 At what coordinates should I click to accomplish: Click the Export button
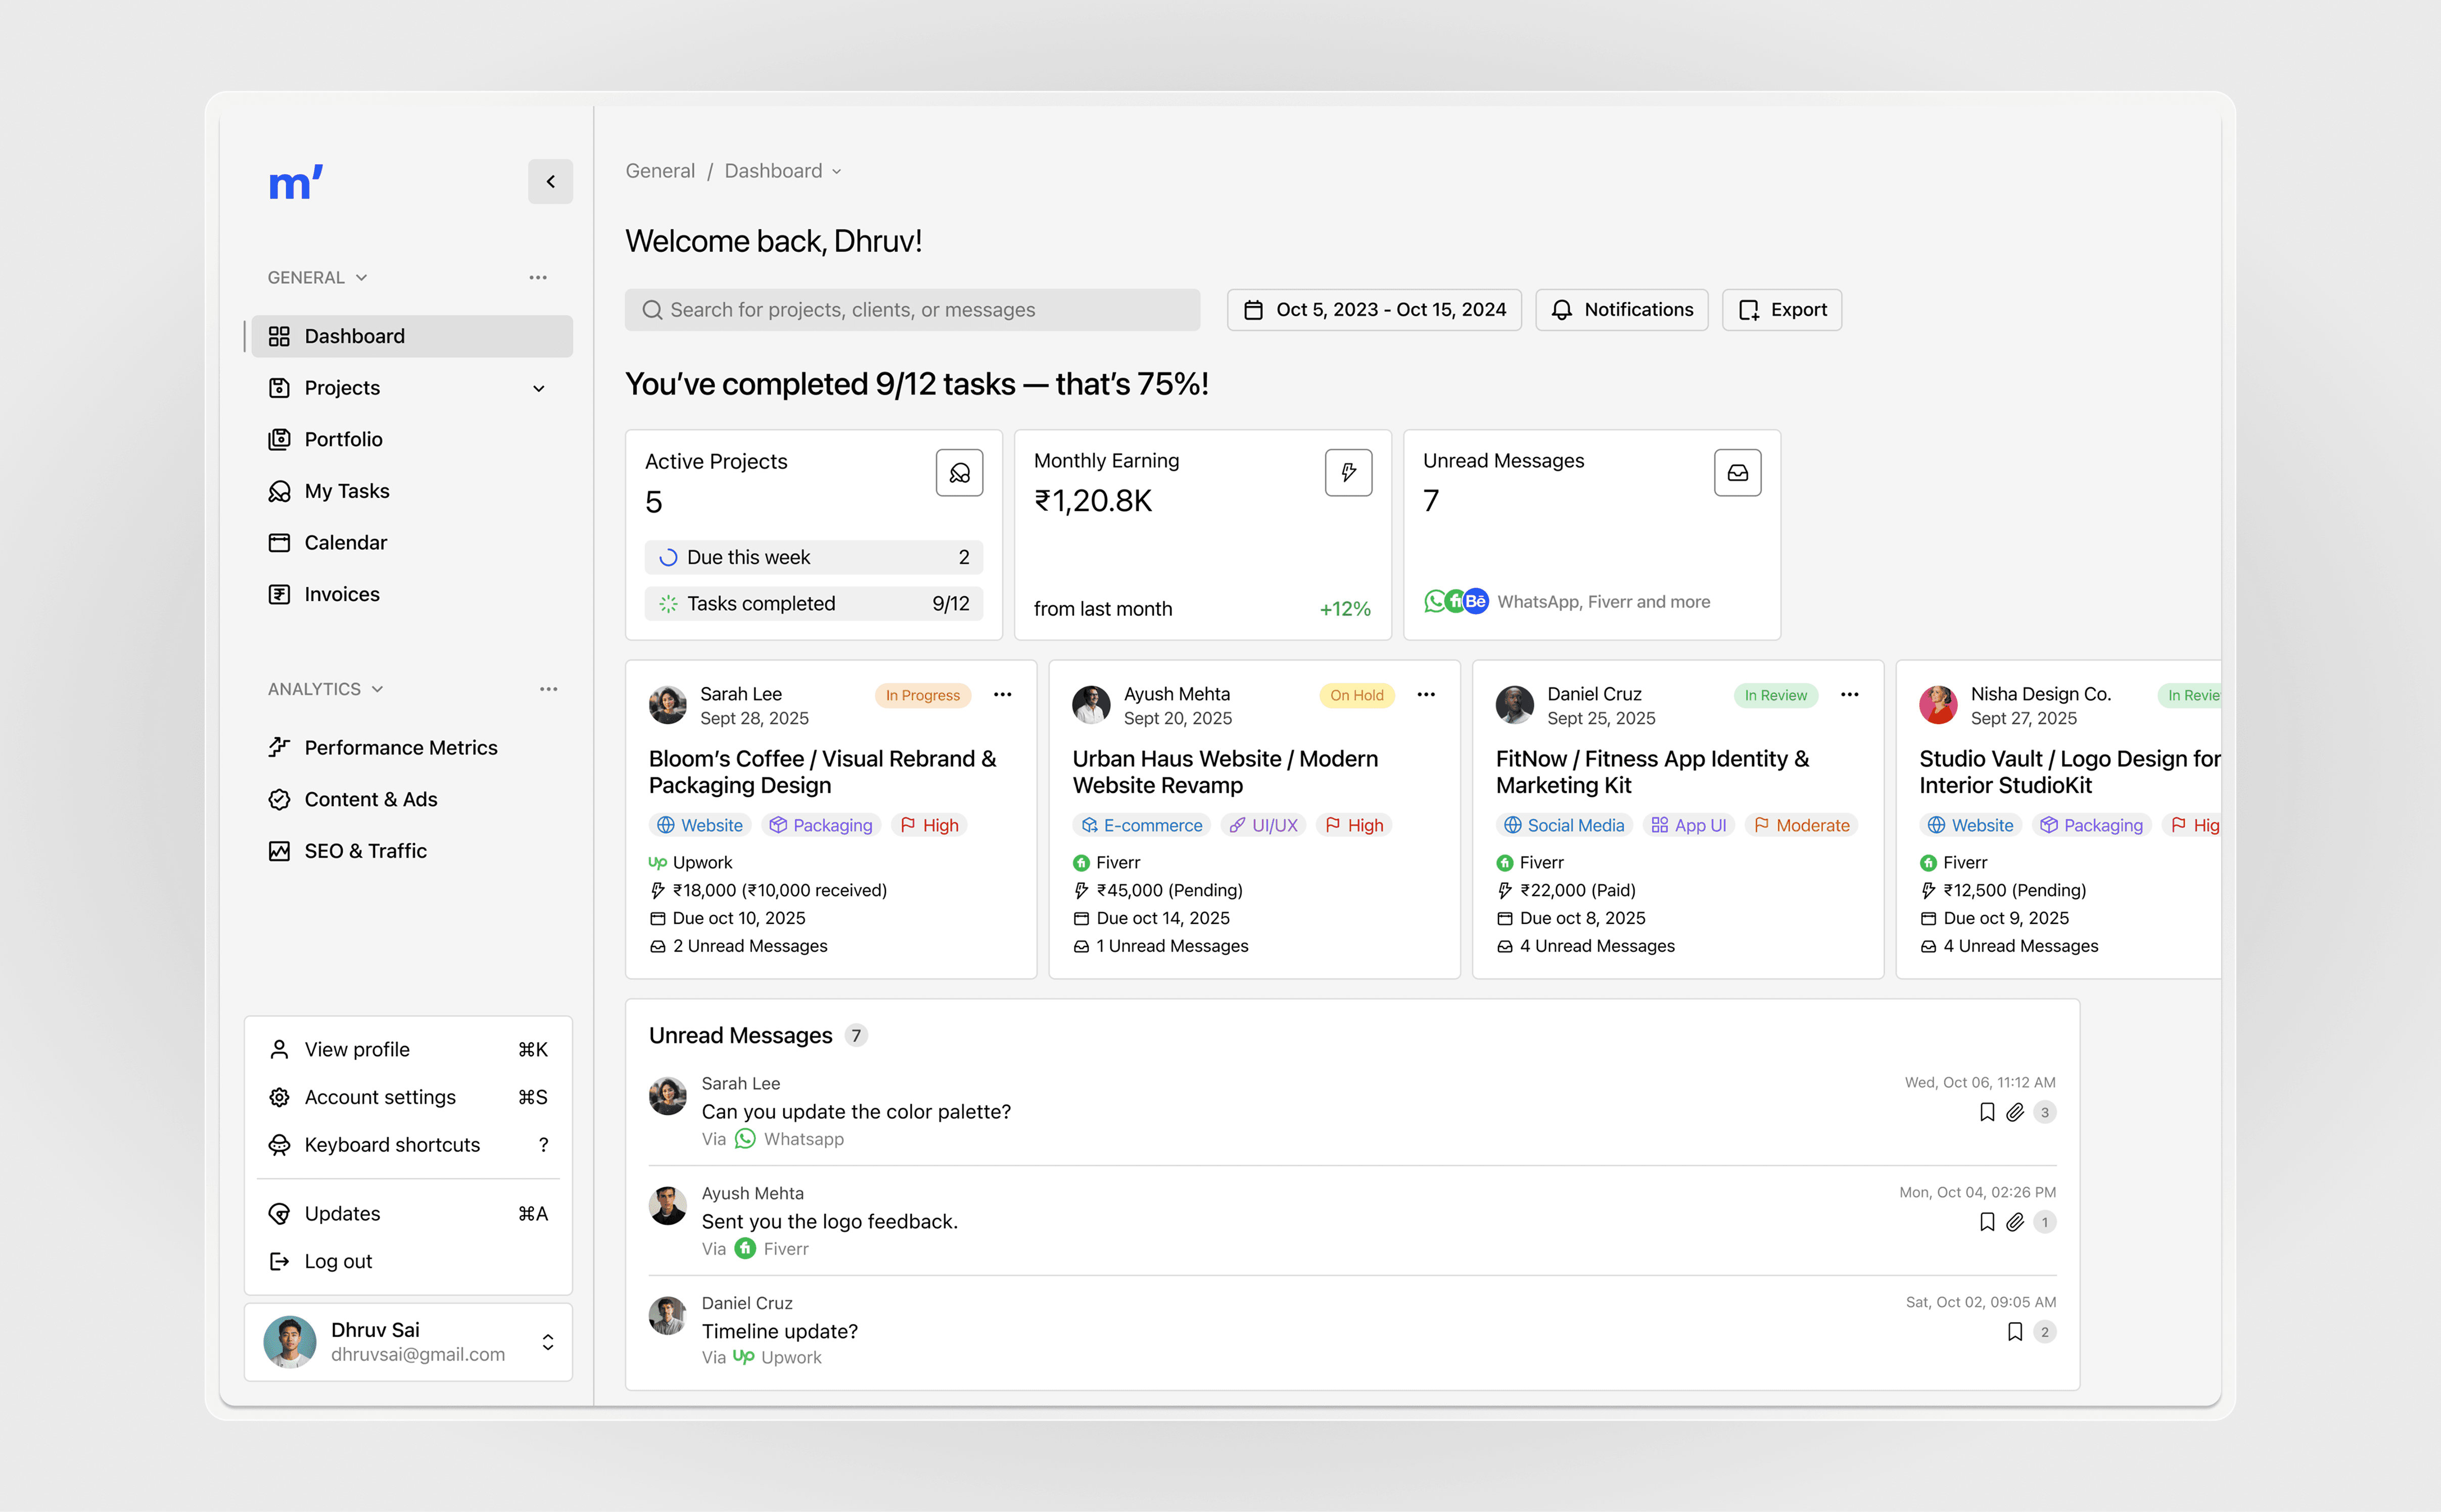[1781, 310]
